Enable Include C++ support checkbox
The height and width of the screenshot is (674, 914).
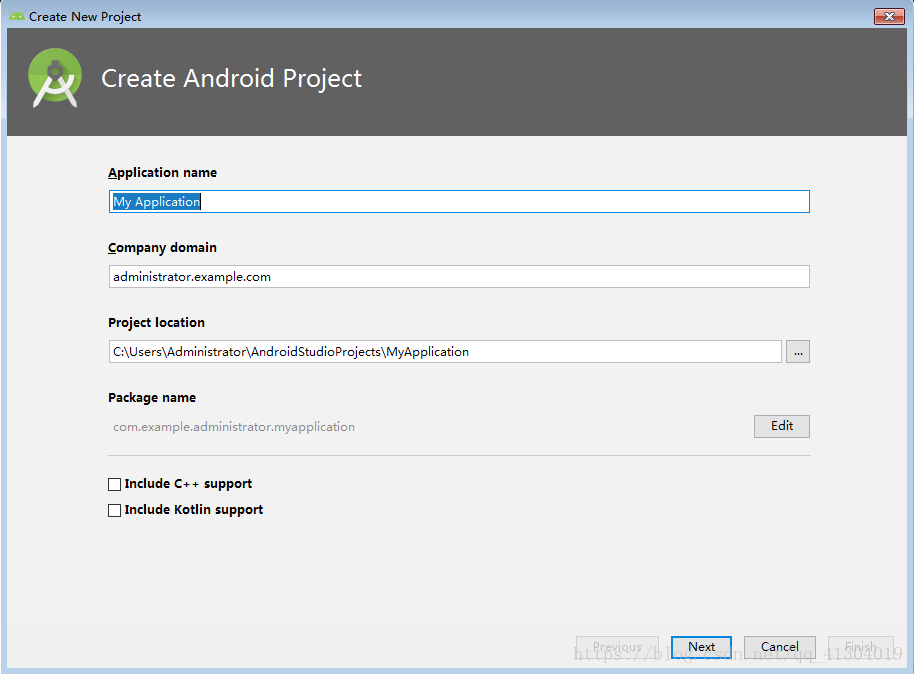pyautogui.click(x=114, y=484)
